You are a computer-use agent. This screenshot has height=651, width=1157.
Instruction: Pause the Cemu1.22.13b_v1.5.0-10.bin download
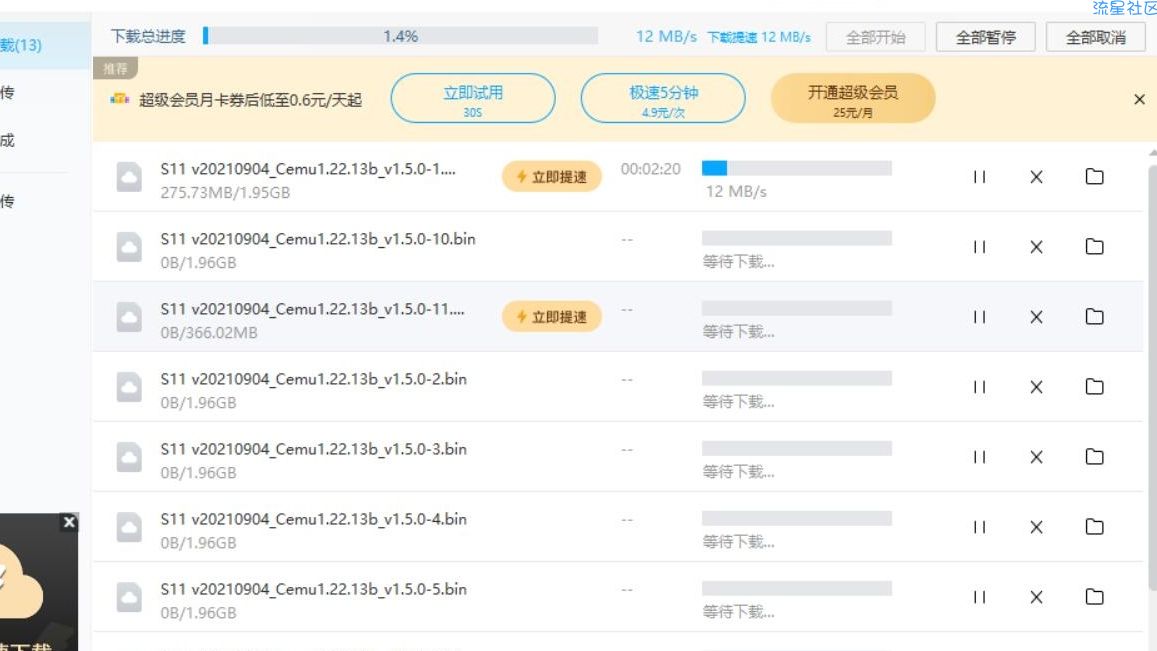(x=979, y=247)
